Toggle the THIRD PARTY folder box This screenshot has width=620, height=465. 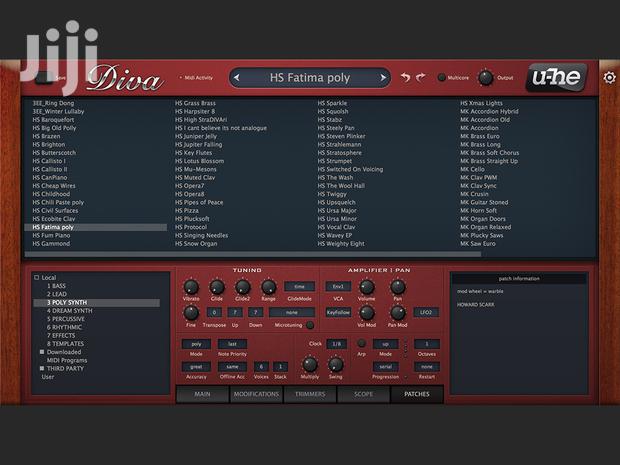[42, 368]
